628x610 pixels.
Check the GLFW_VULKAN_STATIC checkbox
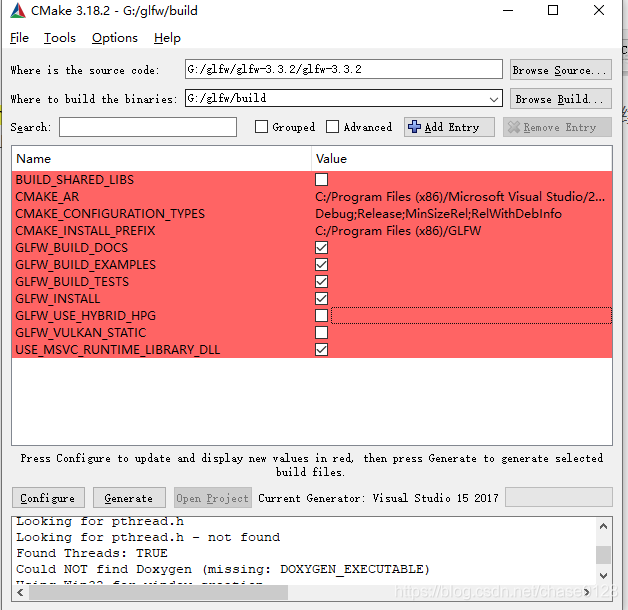point(321,332)
